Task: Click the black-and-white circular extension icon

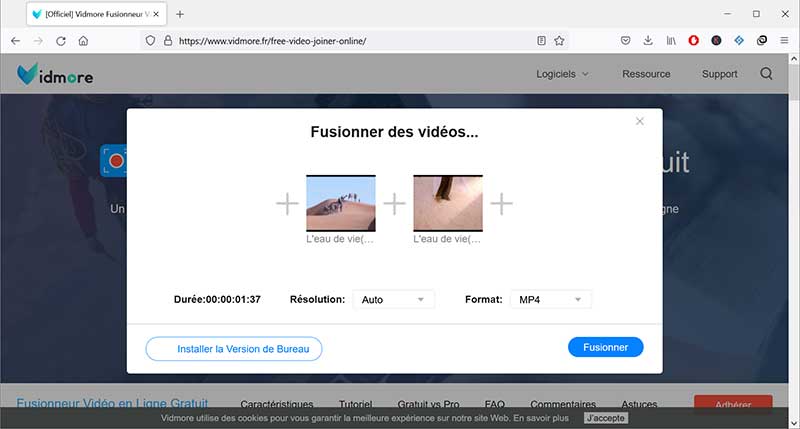Action: click(762, 40)
